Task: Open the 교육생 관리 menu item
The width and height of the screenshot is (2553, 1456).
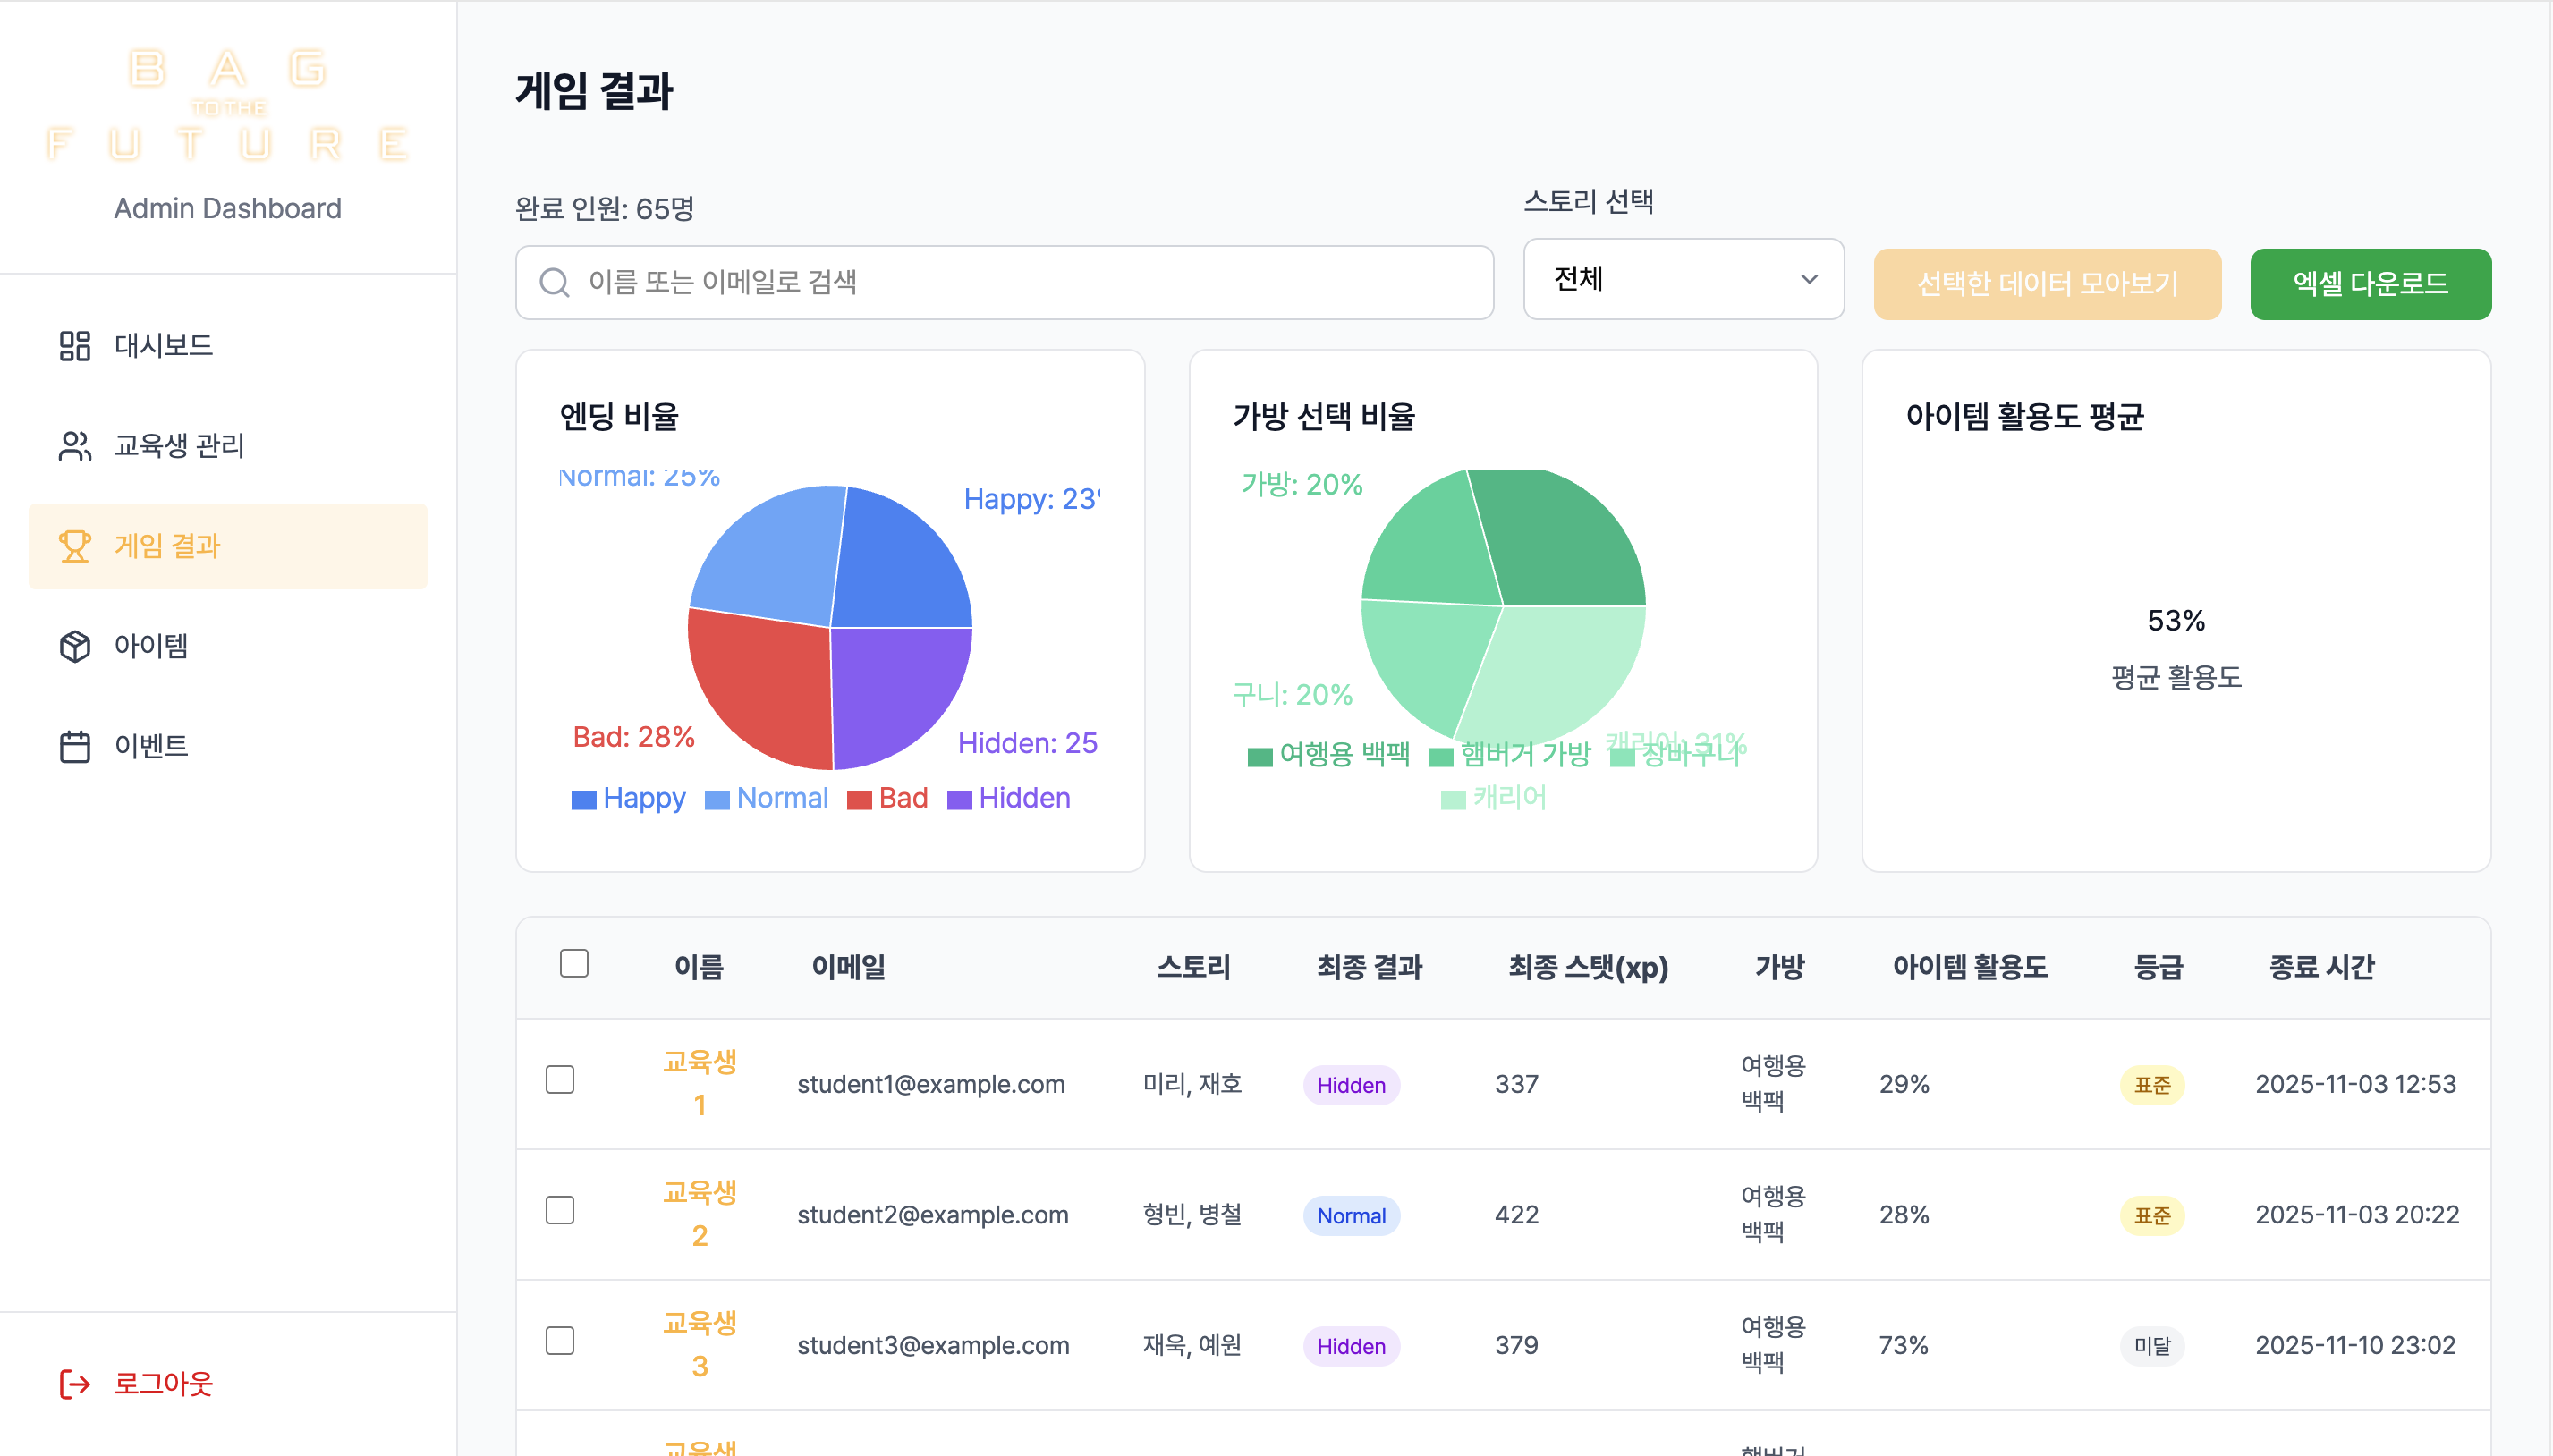Action: (180, 446)
